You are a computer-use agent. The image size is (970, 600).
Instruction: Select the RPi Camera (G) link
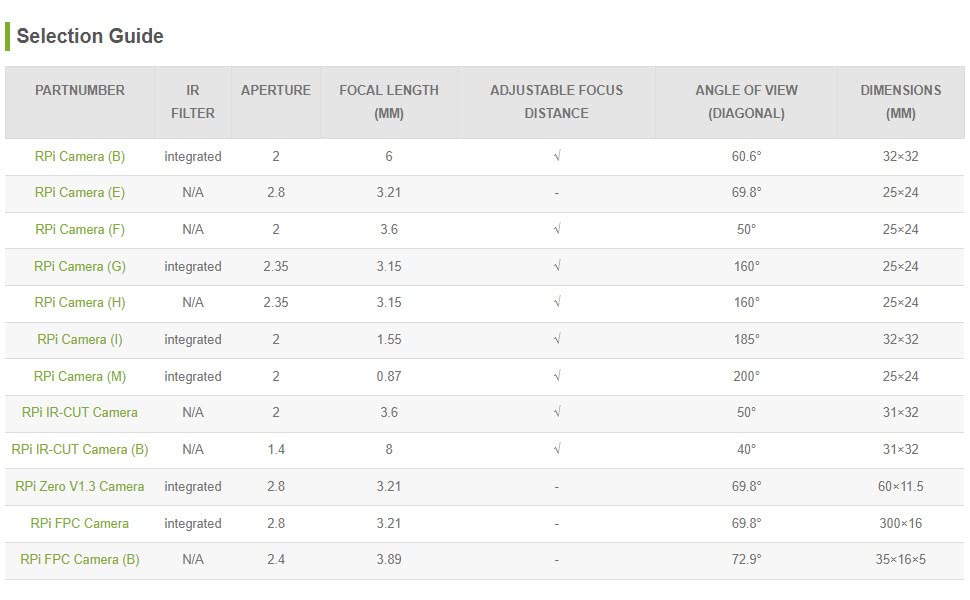[80, 266]
